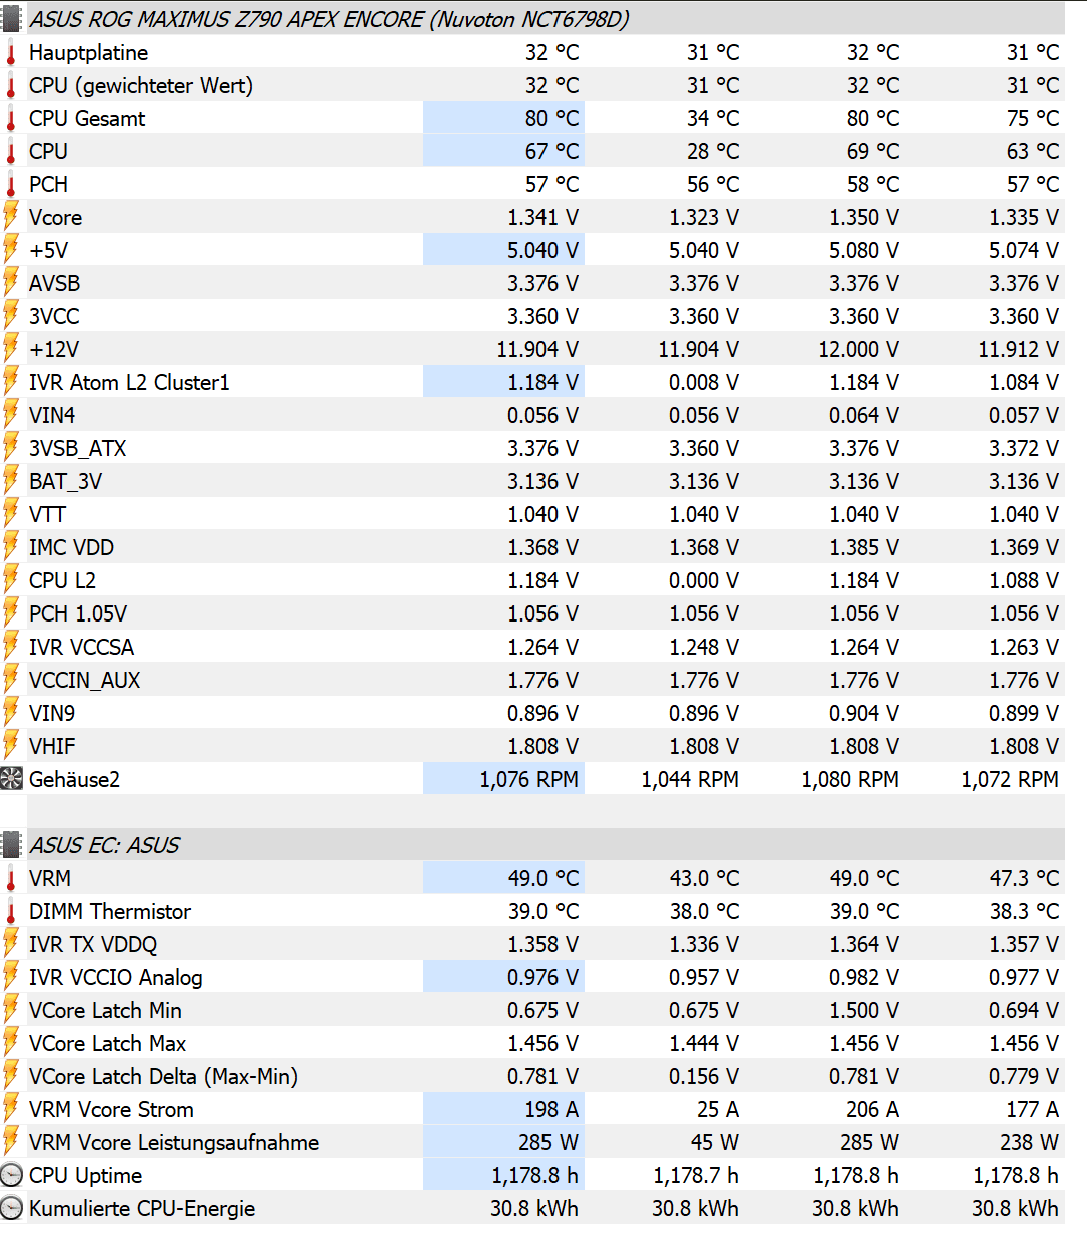Click lightning icon beside IVR Atom L2 Cluster1

click(11, 382)
